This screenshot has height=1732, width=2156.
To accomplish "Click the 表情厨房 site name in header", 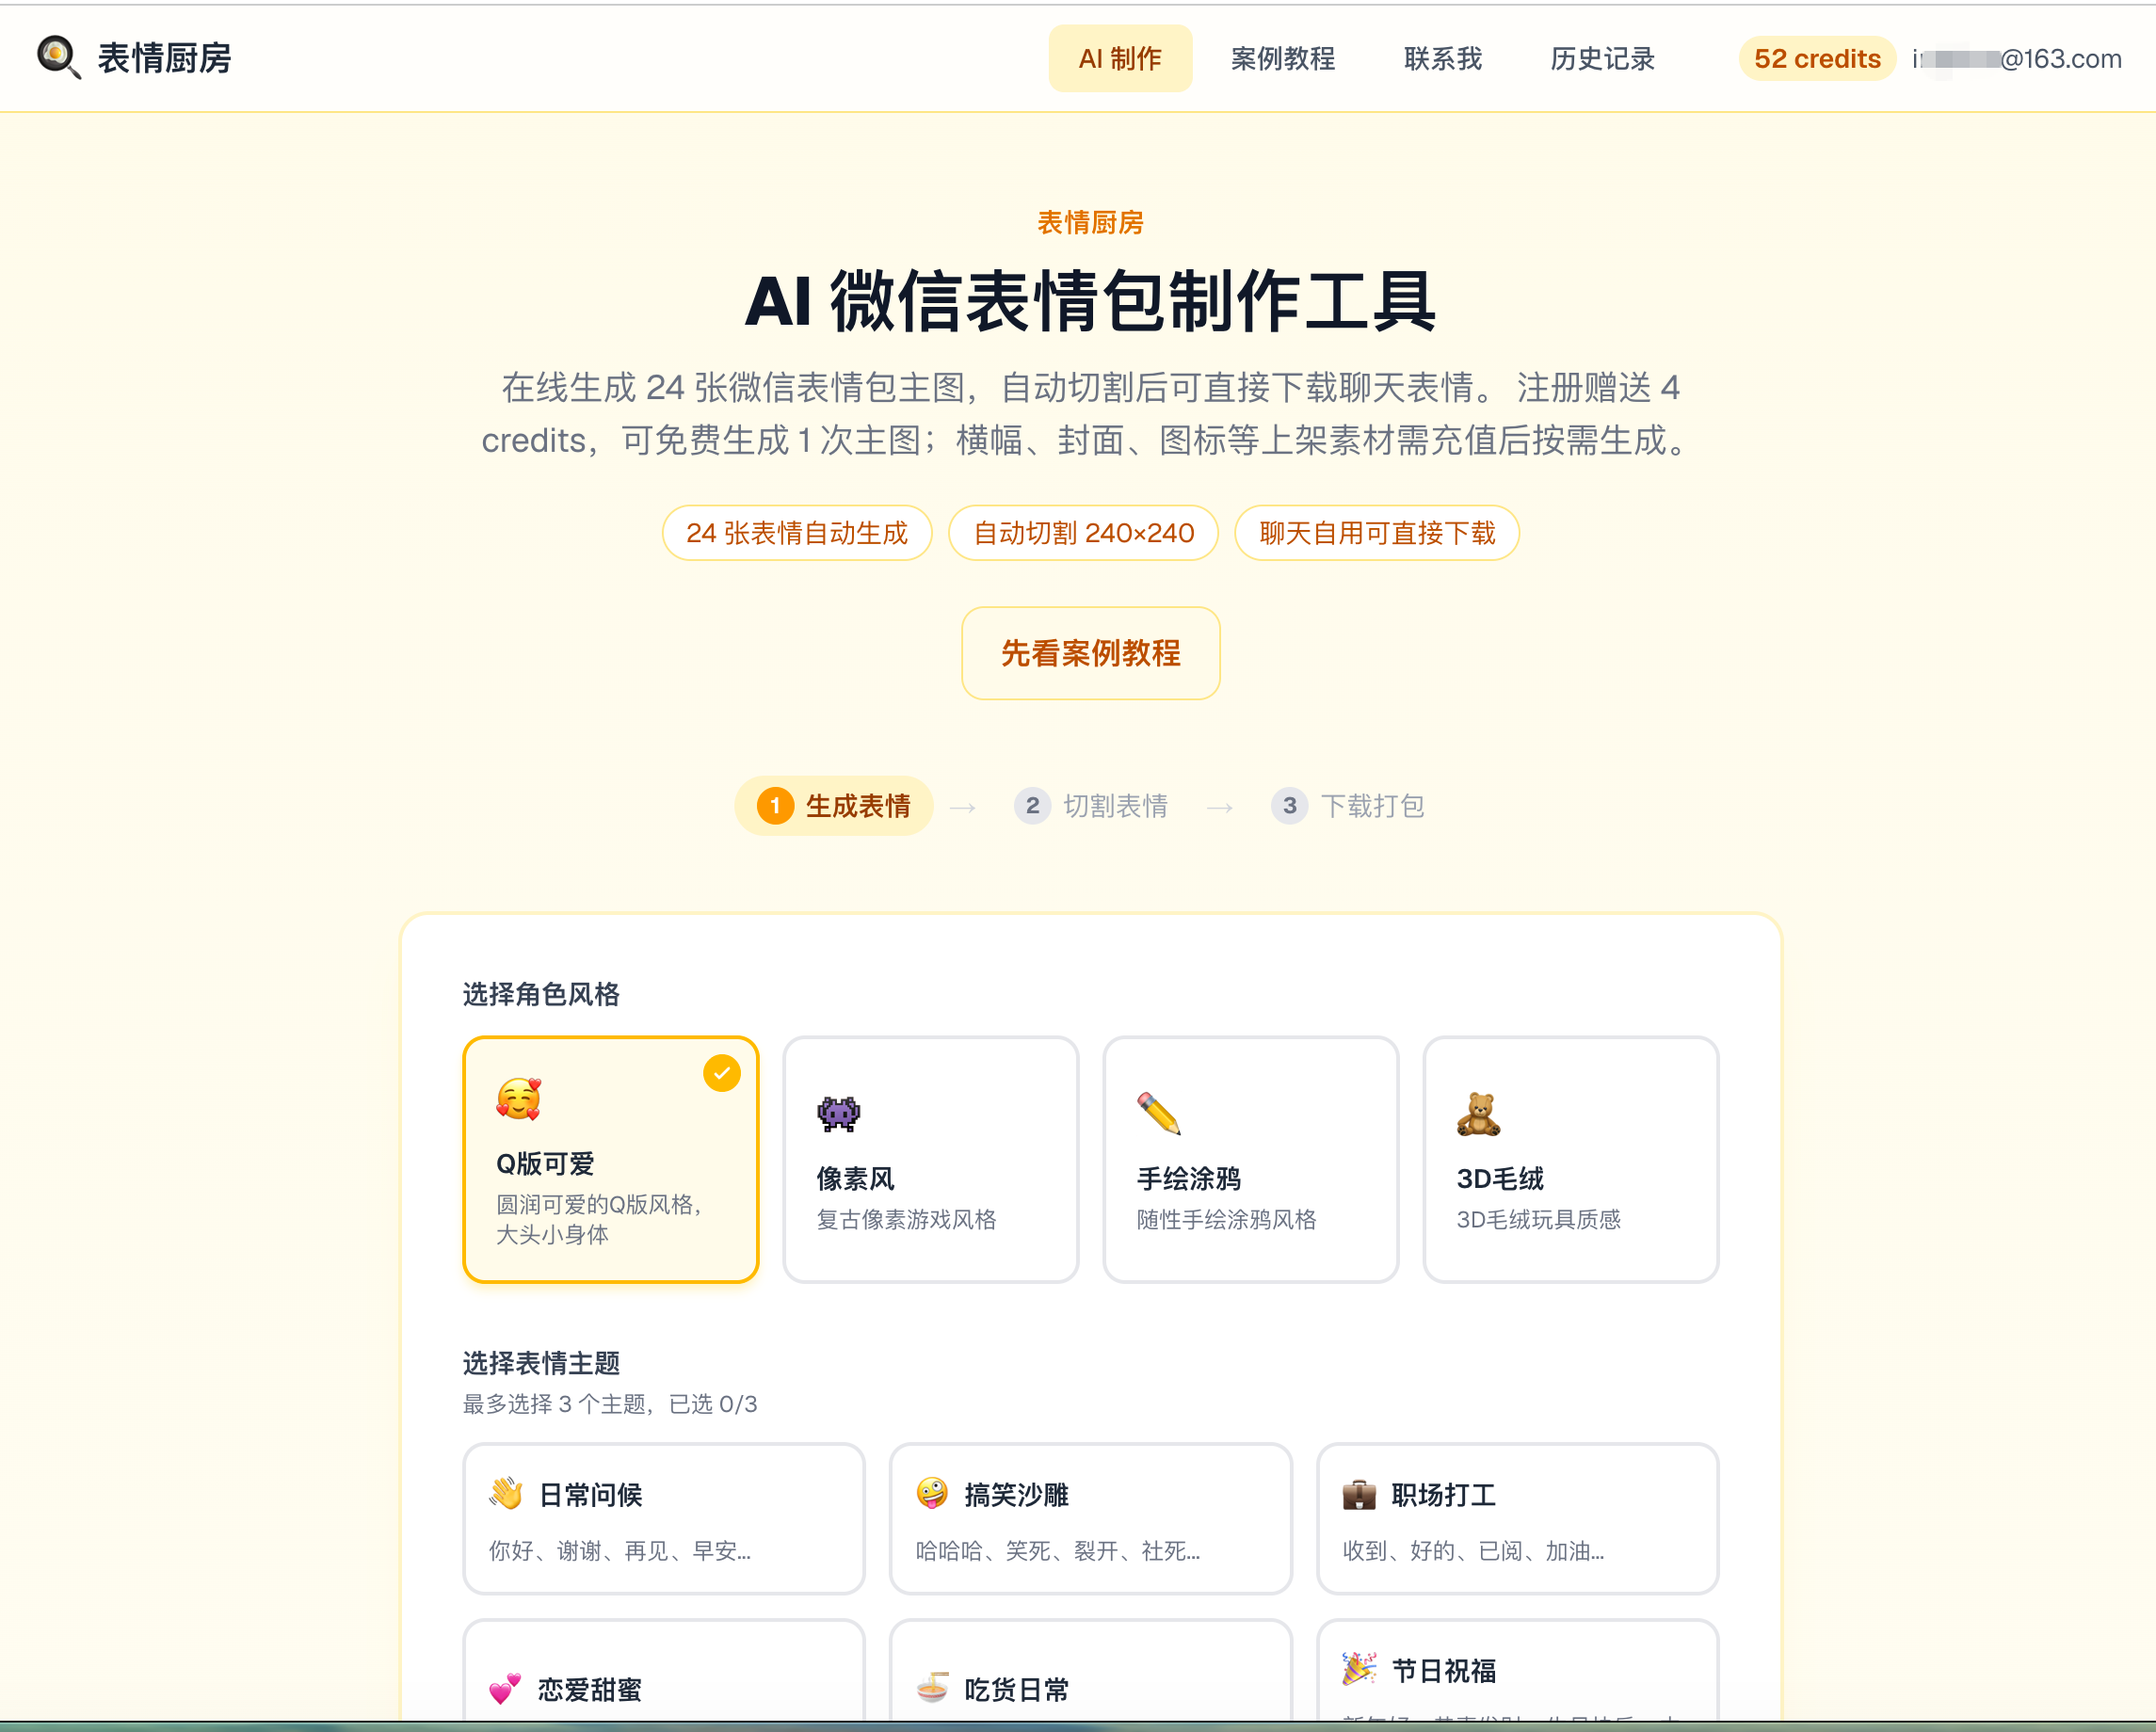I will point(165,58).
